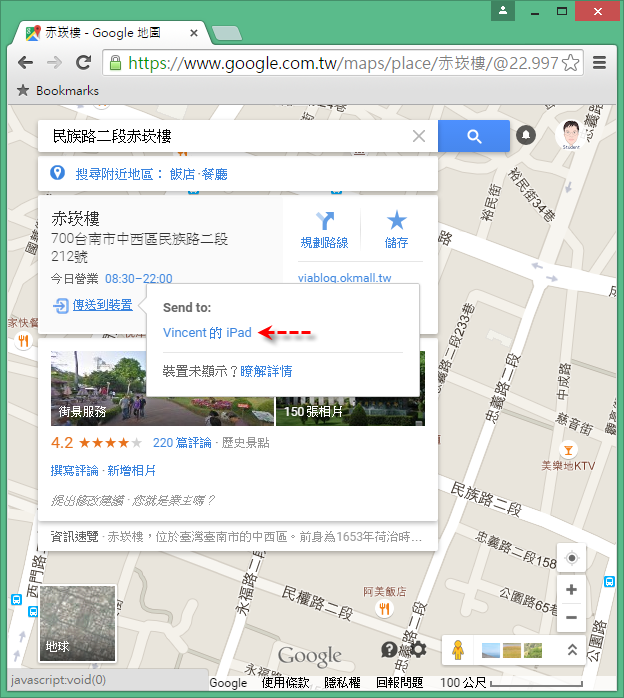Minimize the Chrome window
The height and width of the screenshot is (698, 624).
[x=535, y=12]
